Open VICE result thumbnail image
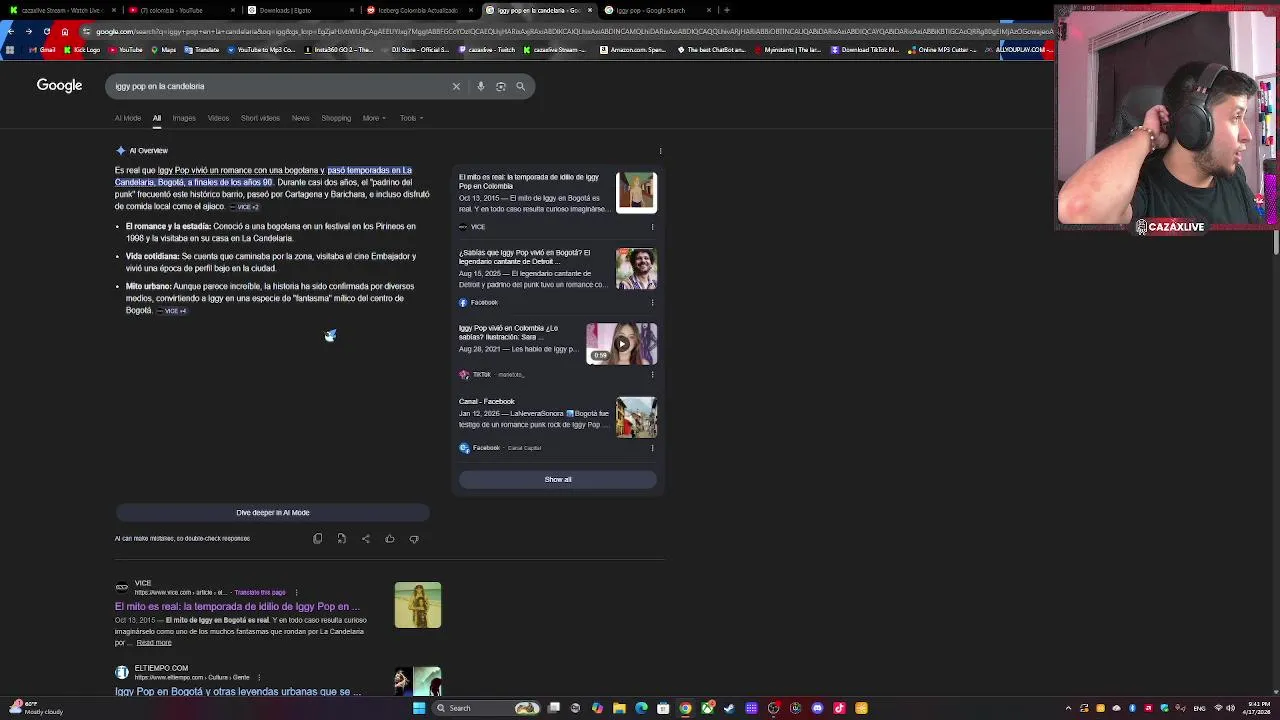This screenshot has width=1280, height=720. coord(418,605)
